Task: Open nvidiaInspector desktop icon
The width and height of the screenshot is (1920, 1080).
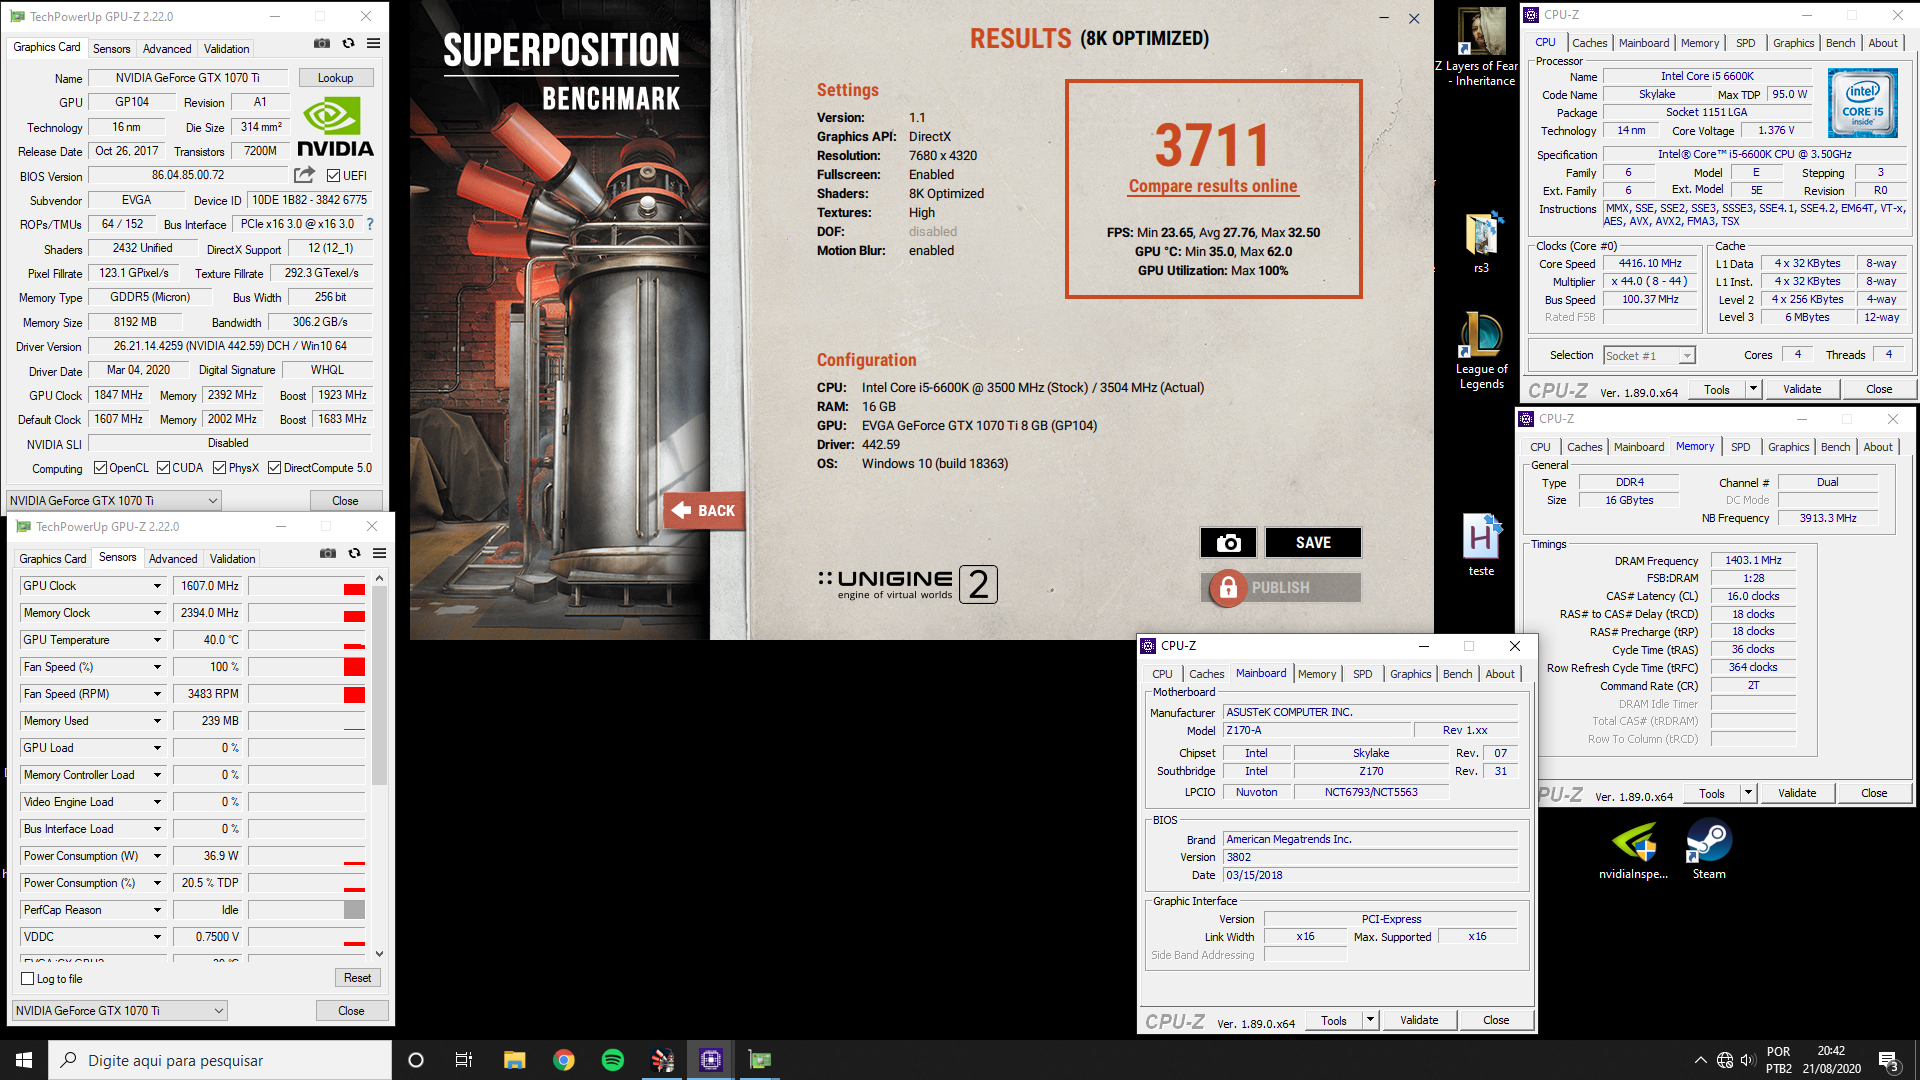Action: (1633, 851)
